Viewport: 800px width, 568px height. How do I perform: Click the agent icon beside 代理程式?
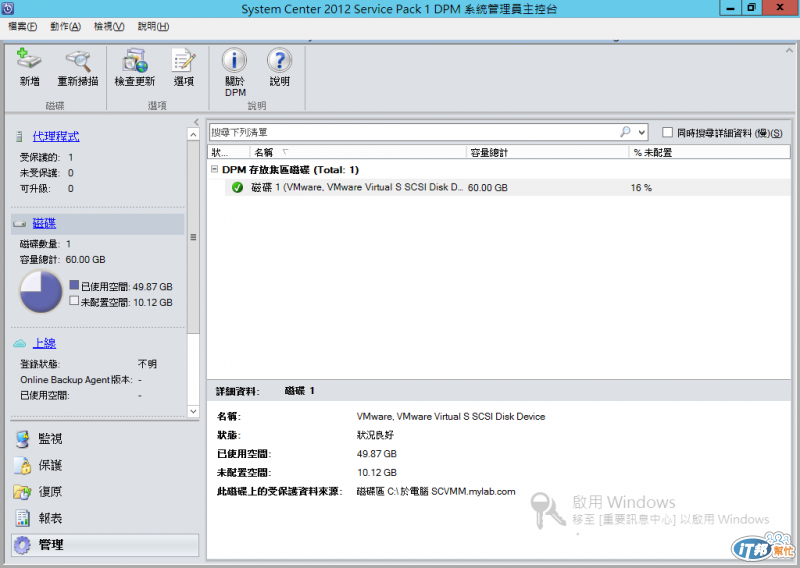(19, 136)
